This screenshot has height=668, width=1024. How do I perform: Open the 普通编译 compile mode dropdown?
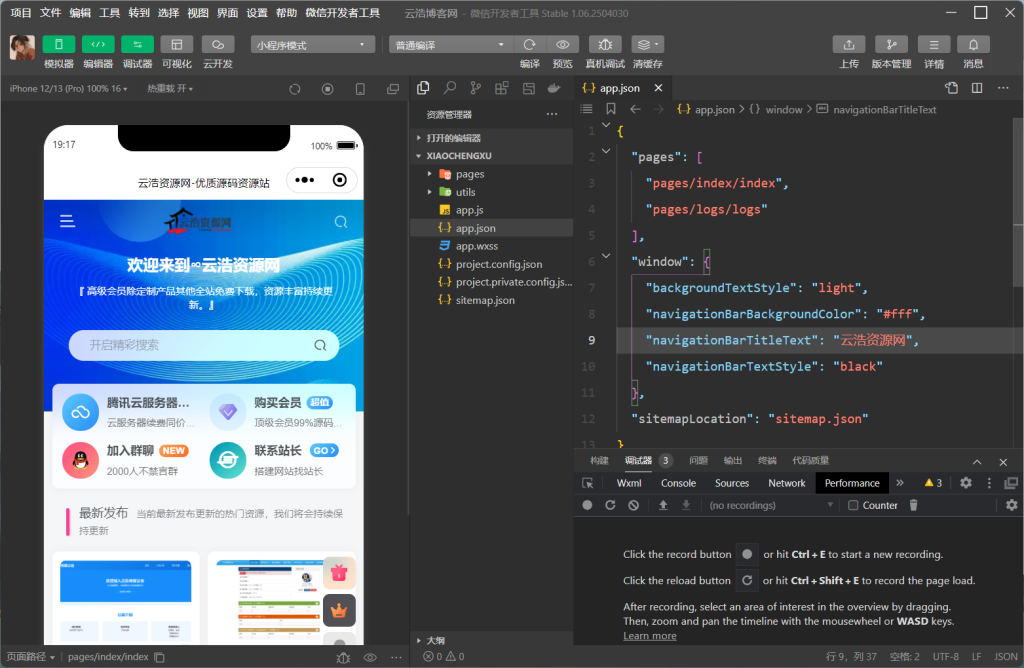click(451, 45)
